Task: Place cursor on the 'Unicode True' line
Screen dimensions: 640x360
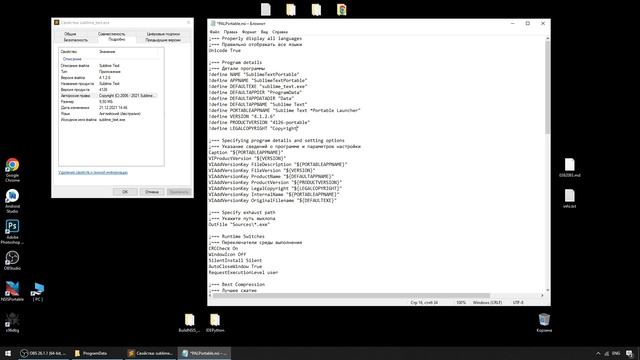Action: (224, 51)
